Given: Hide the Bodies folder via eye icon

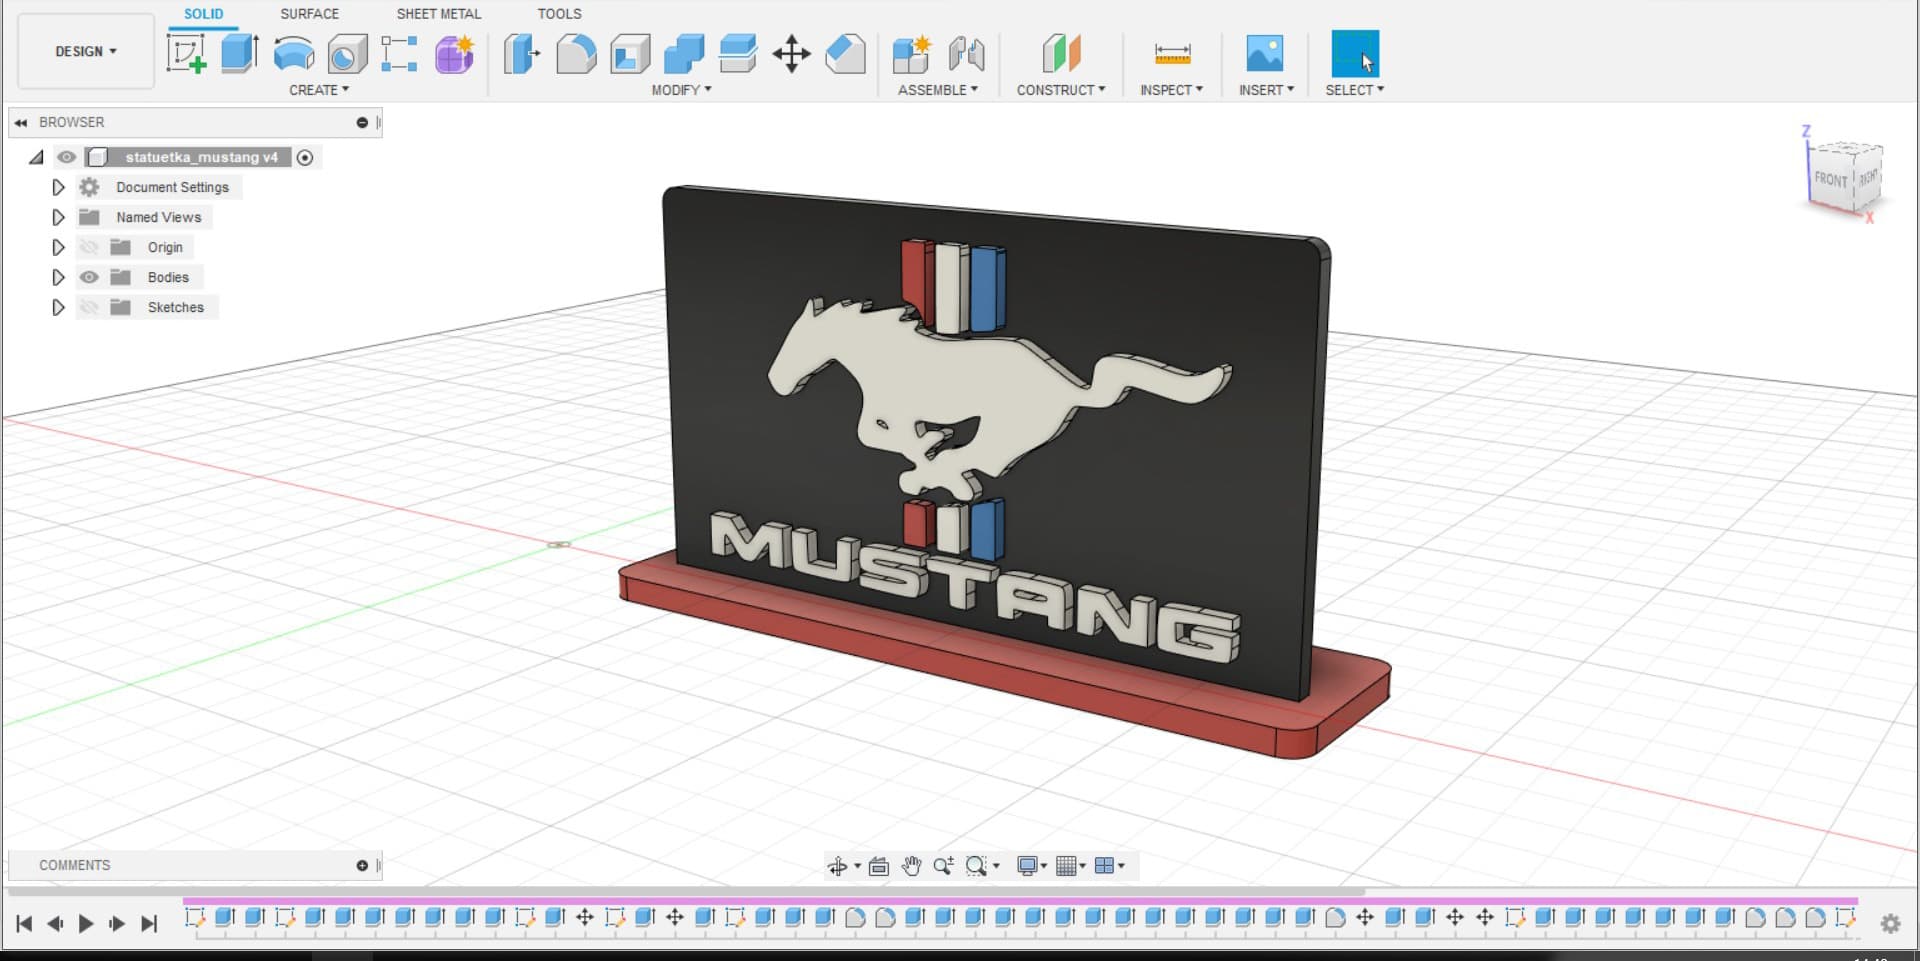Looking at the screenshot, I should [x=89, y=277].
